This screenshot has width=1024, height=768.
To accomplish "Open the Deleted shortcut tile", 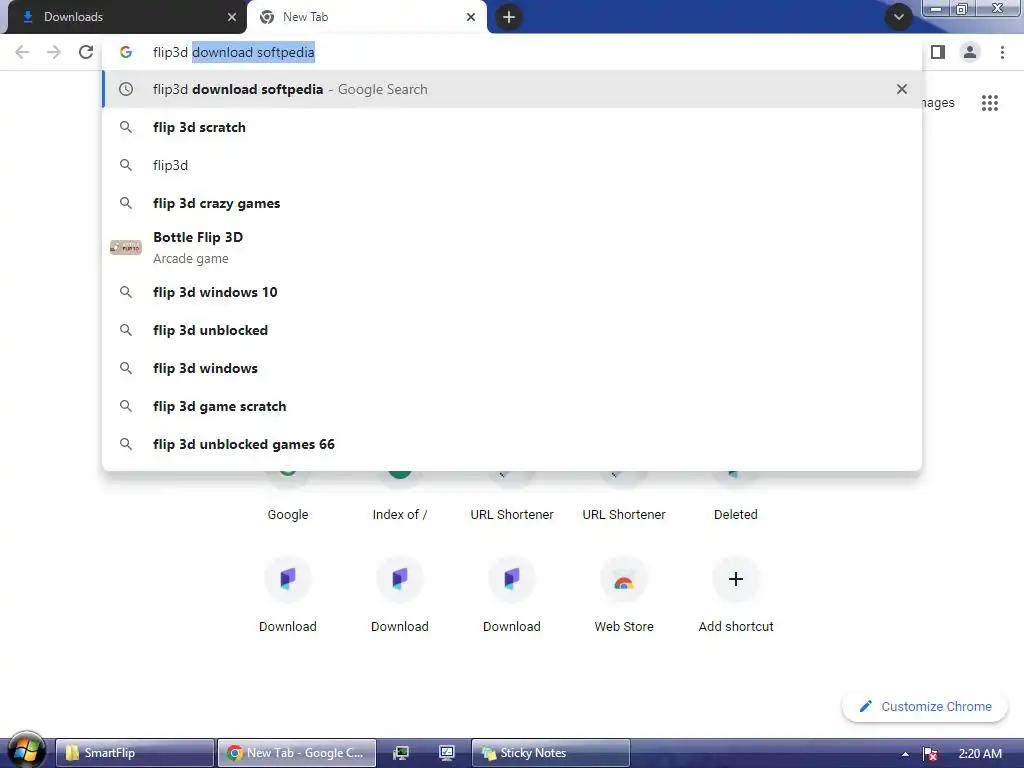I will [735, 496].
